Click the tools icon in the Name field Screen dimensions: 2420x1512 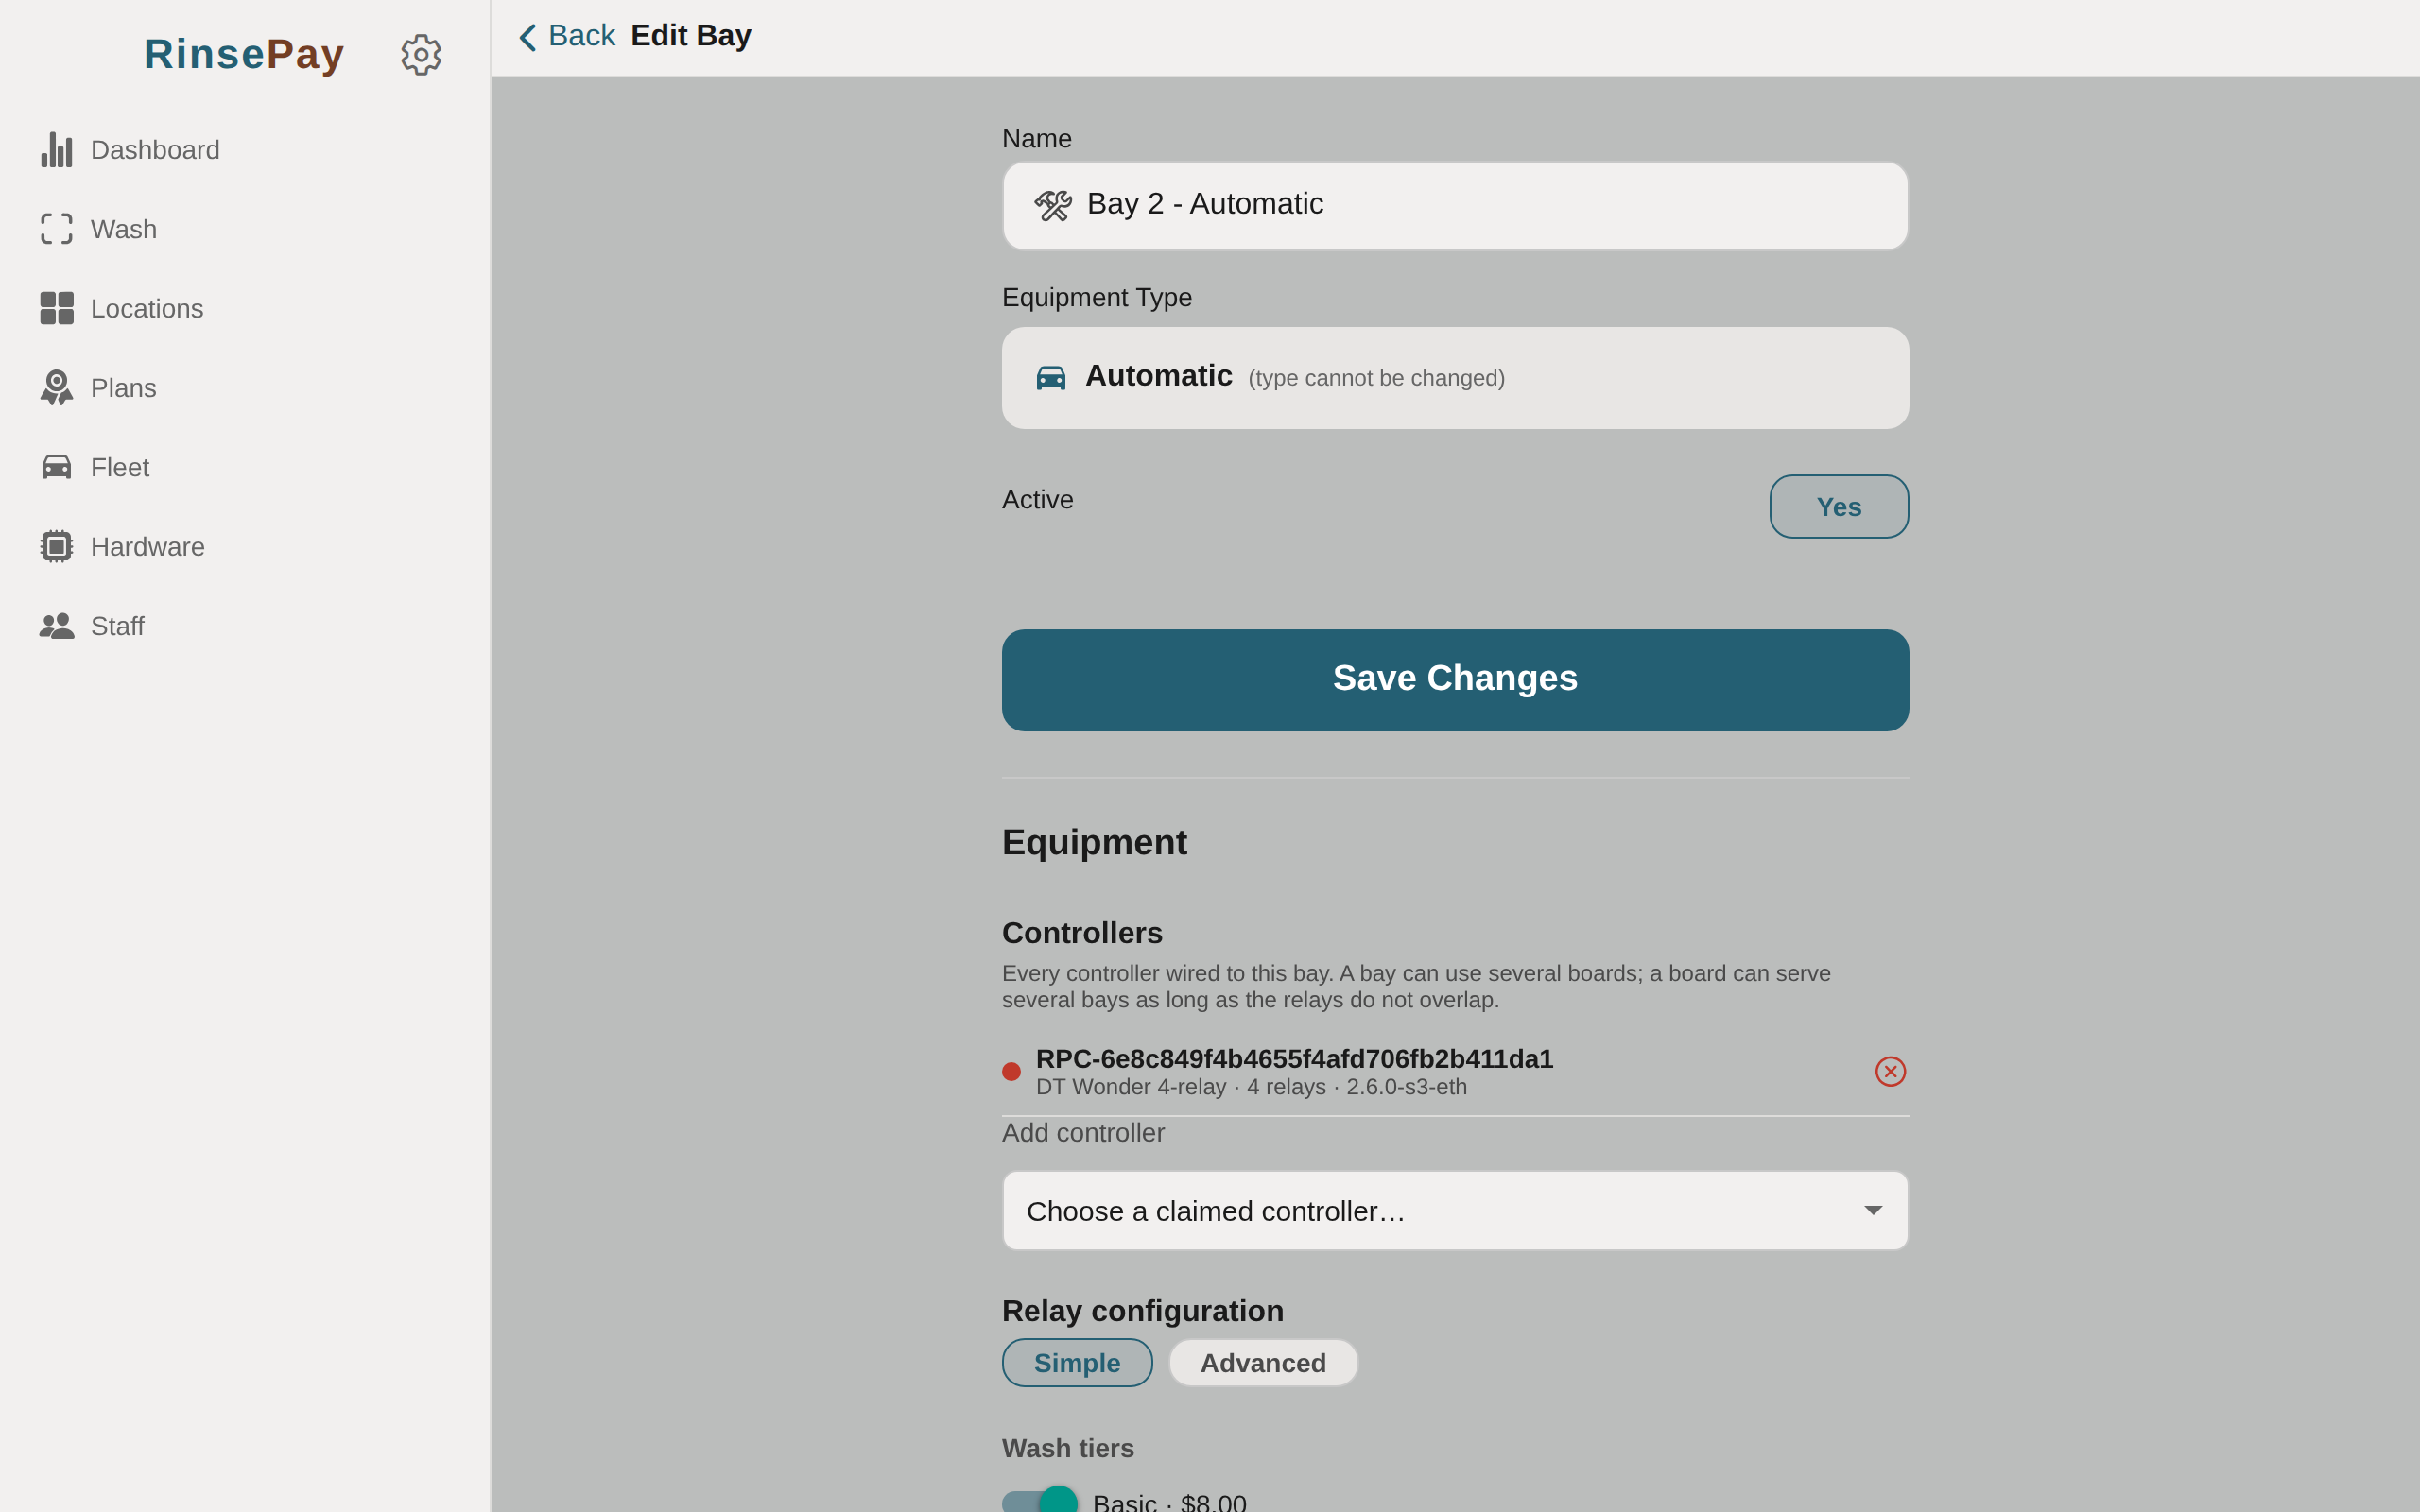point(1053,206)
